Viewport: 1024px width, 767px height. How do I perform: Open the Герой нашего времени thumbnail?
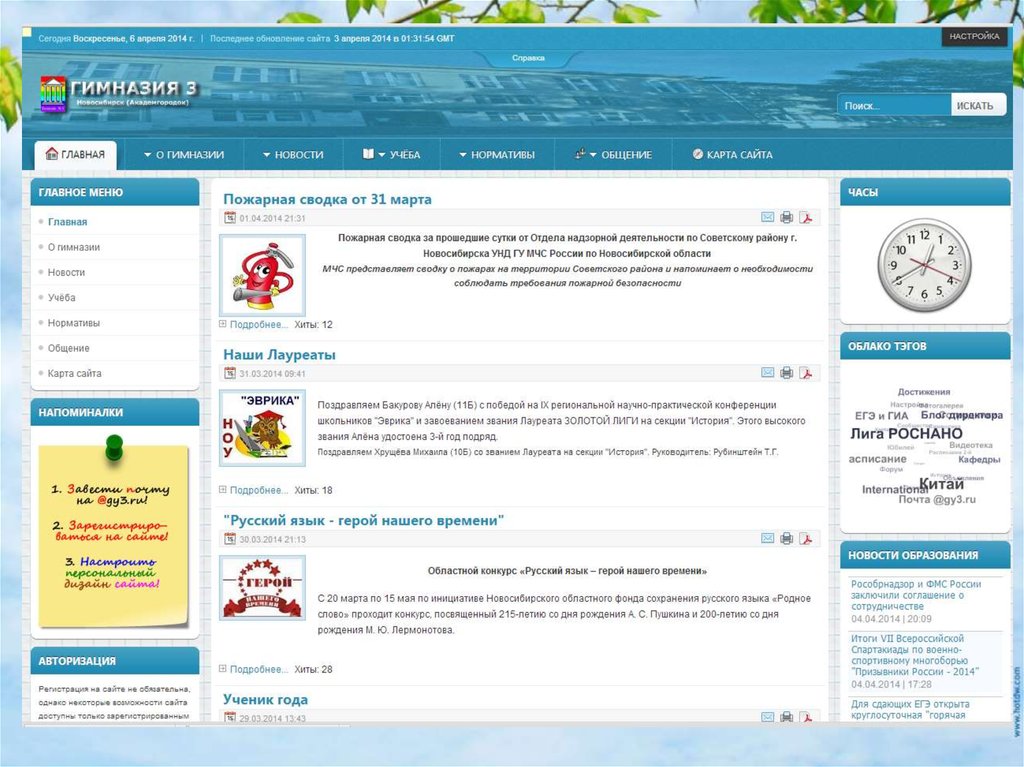tap(263, 588)
